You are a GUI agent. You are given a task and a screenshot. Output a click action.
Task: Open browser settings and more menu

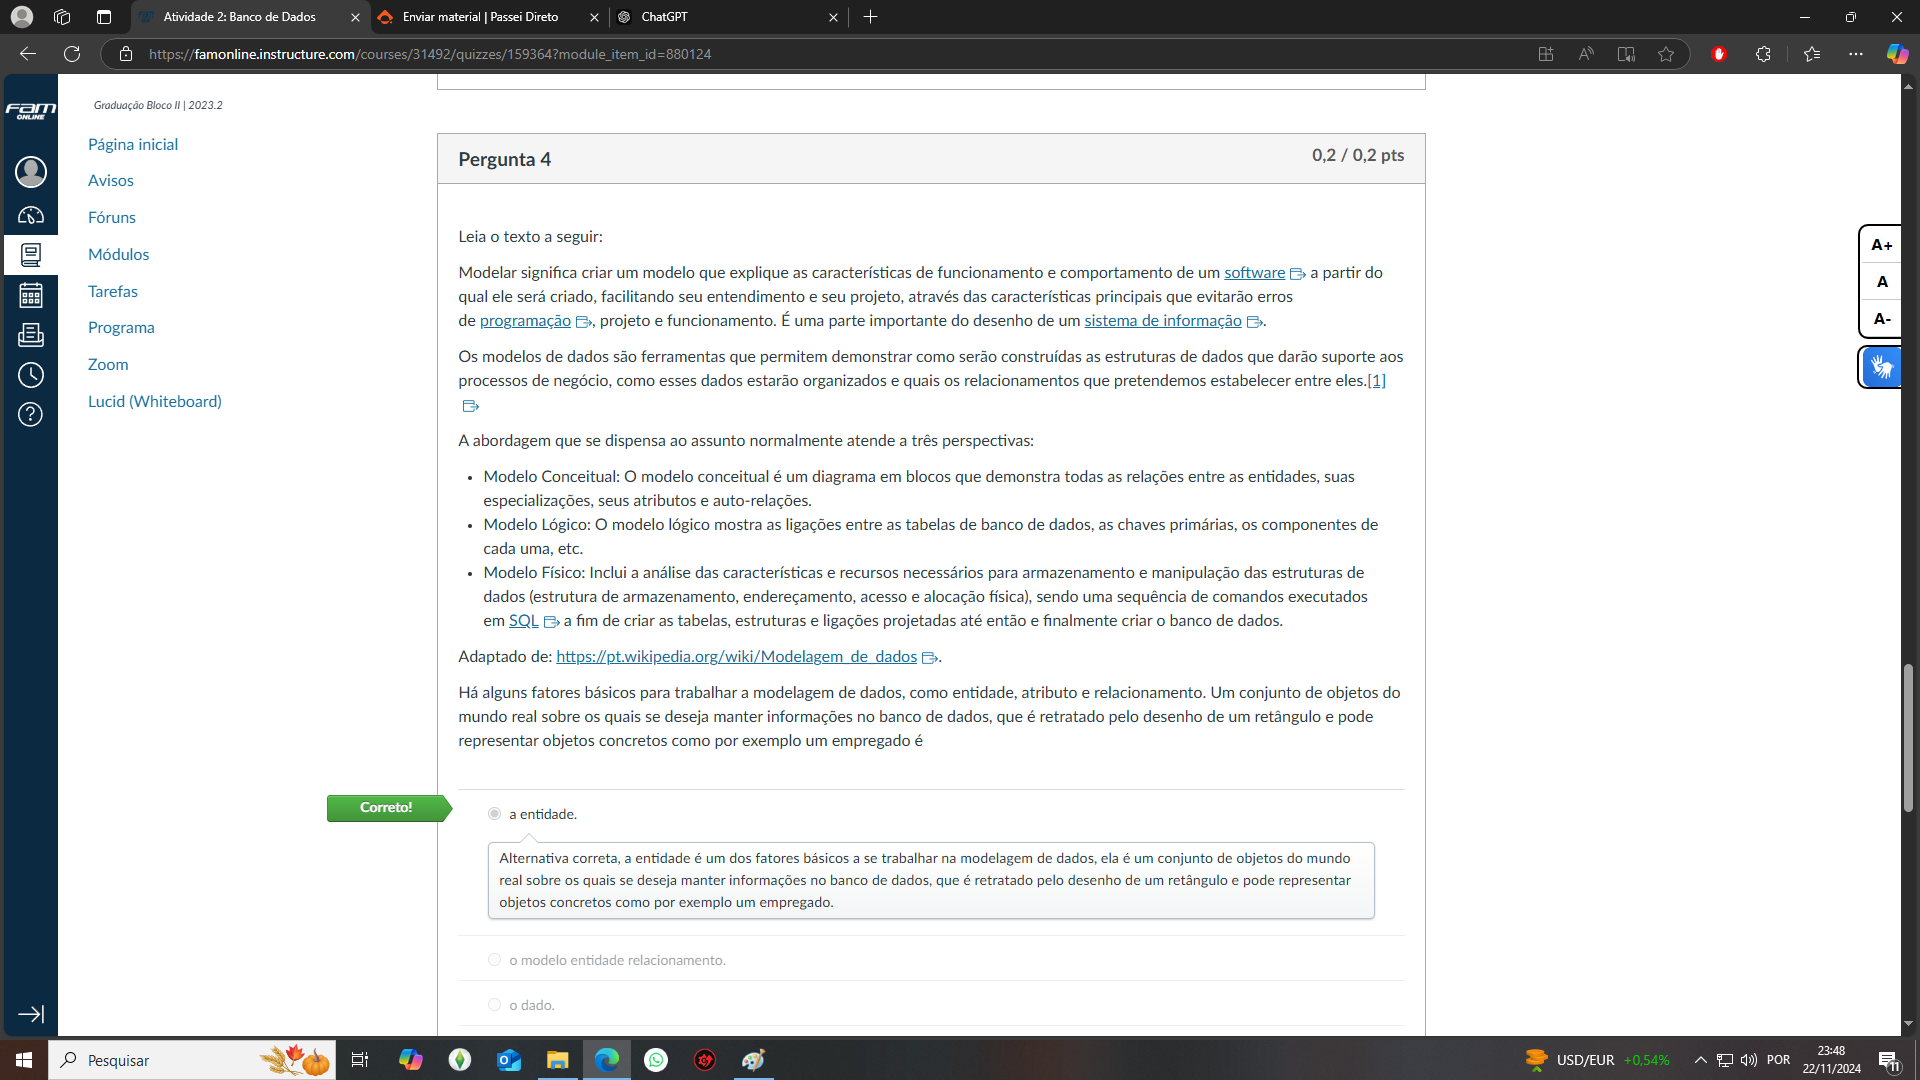coord(1856,54)
